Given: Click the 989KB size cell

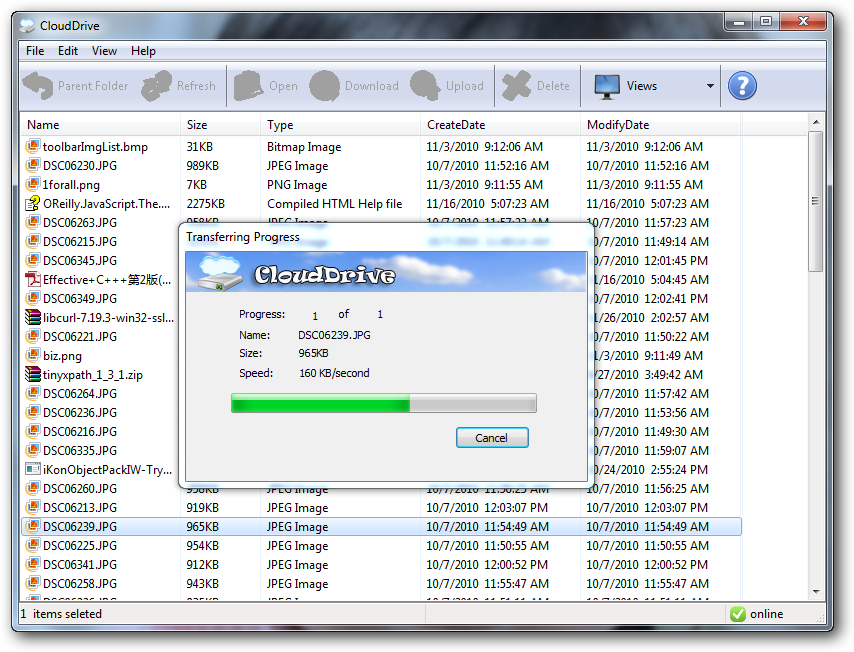Looking at the screenshot, I should 203,166.
